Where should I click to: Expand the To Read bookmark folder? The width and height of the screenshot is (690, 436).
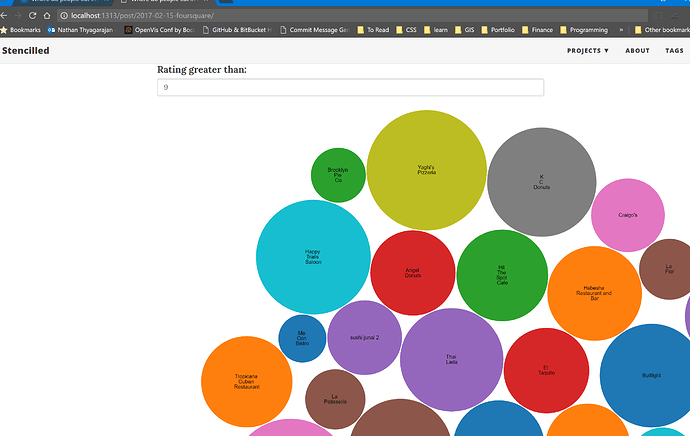coord(373,30)
